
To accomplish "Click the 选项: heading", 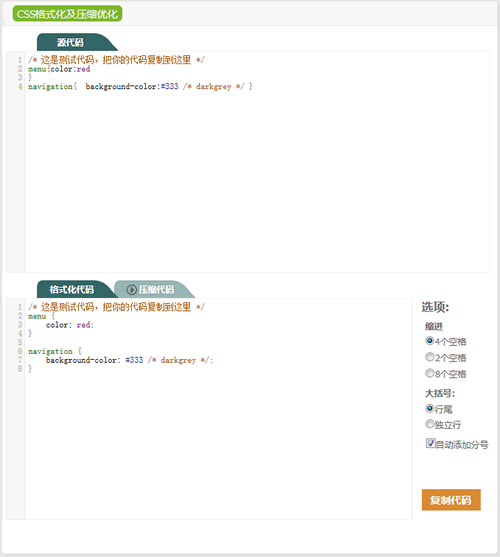I will [x=435, y=307].
